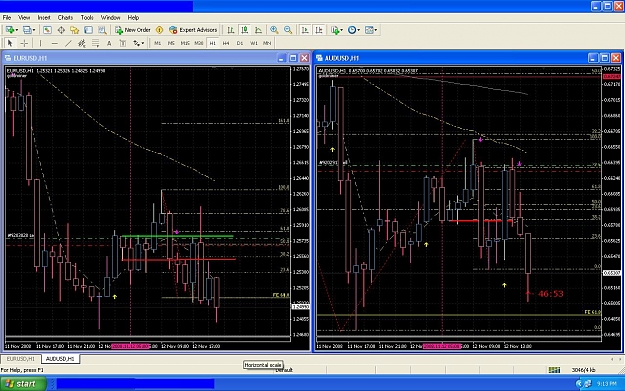Switch to the MN monthly timeframe
The height and width of the screenshot is (391, 625).
point(267,43)
